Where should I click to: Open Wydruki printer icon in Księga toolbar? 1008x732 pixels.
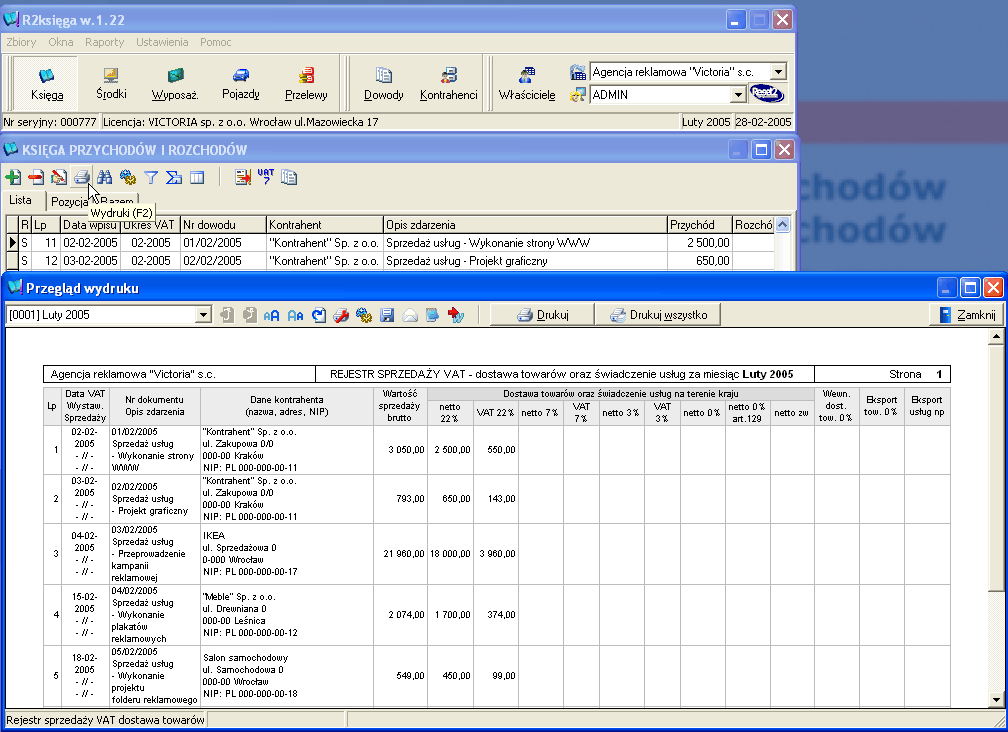pos(82,177)
